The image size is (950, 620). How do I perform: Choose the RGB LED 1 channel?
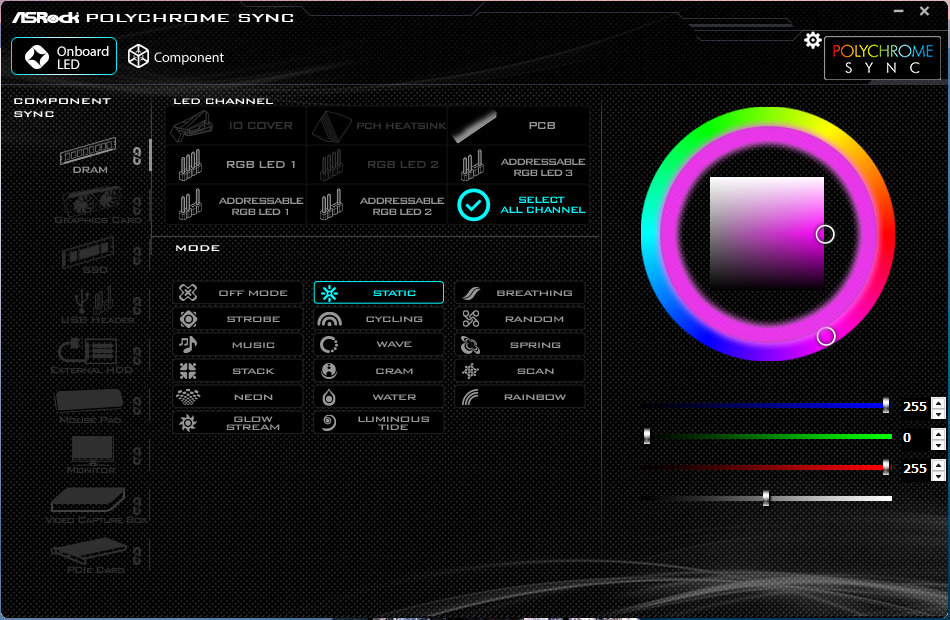tap(236, 164)
